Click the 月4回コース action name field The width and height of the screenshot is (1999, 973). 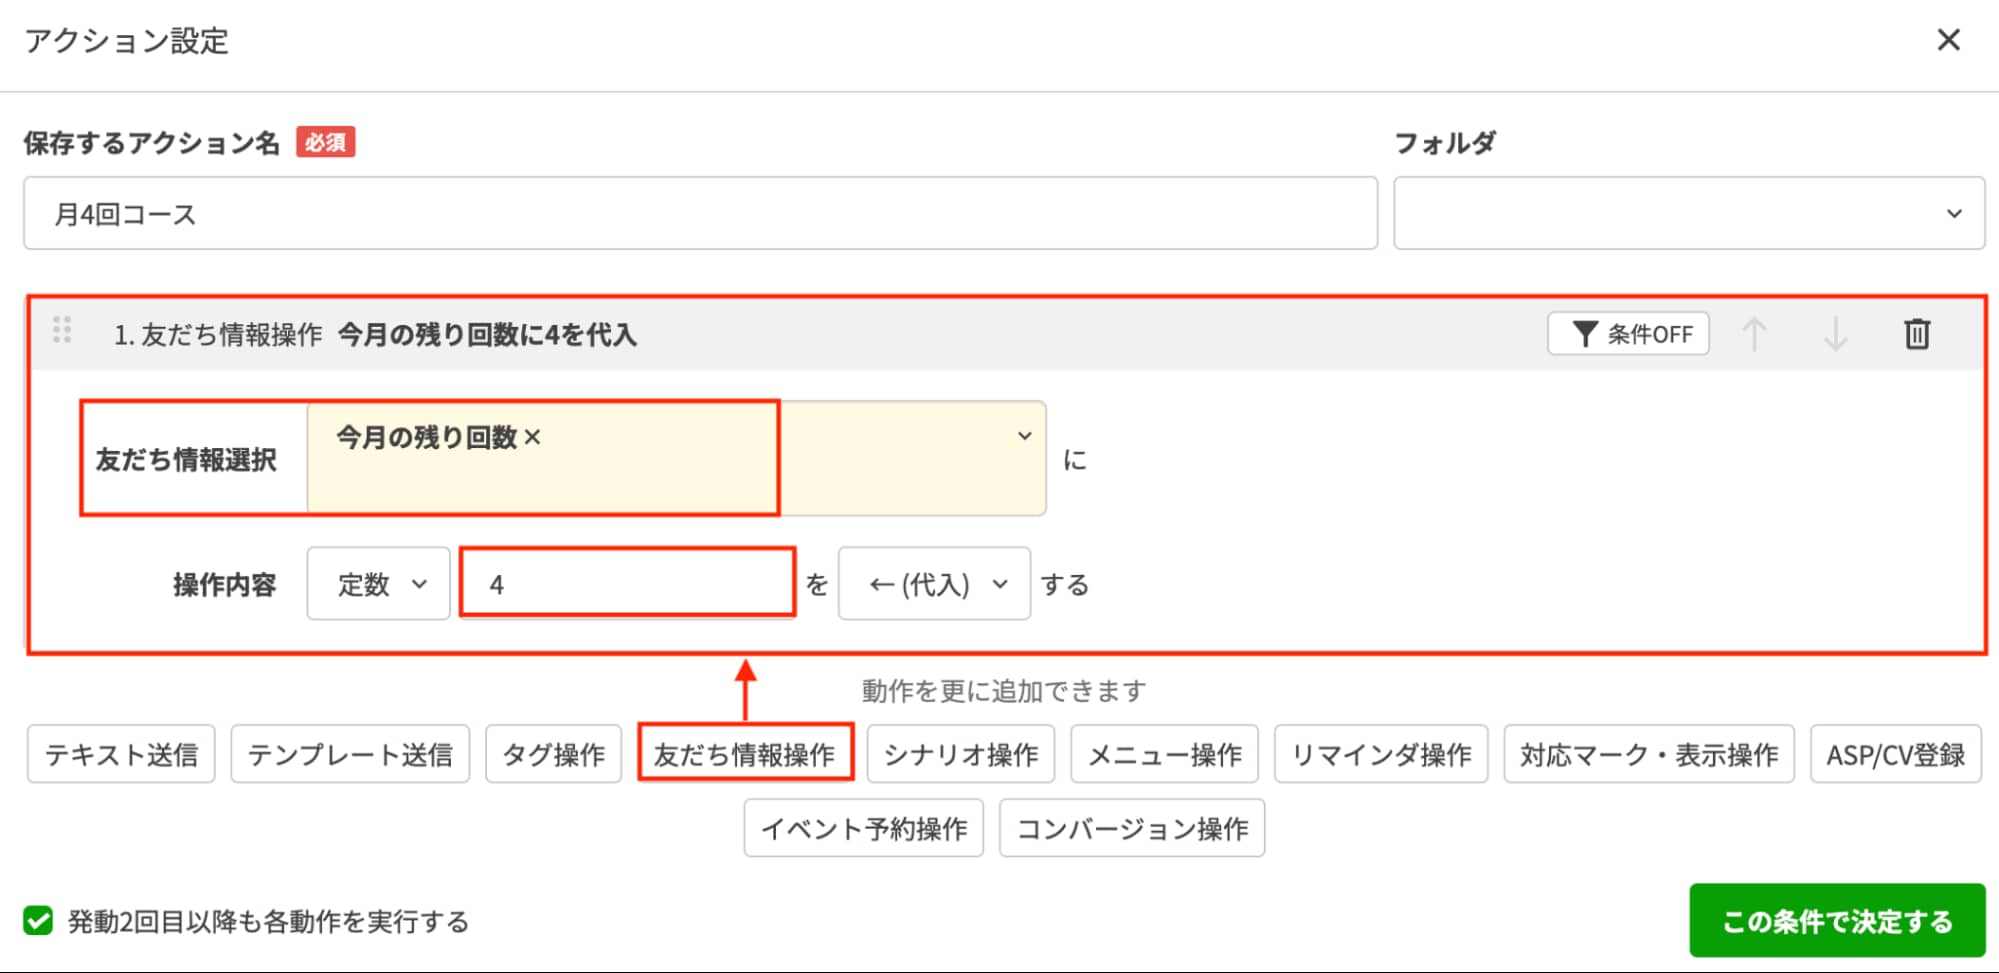pyautogui.click(x=700, y=213)
